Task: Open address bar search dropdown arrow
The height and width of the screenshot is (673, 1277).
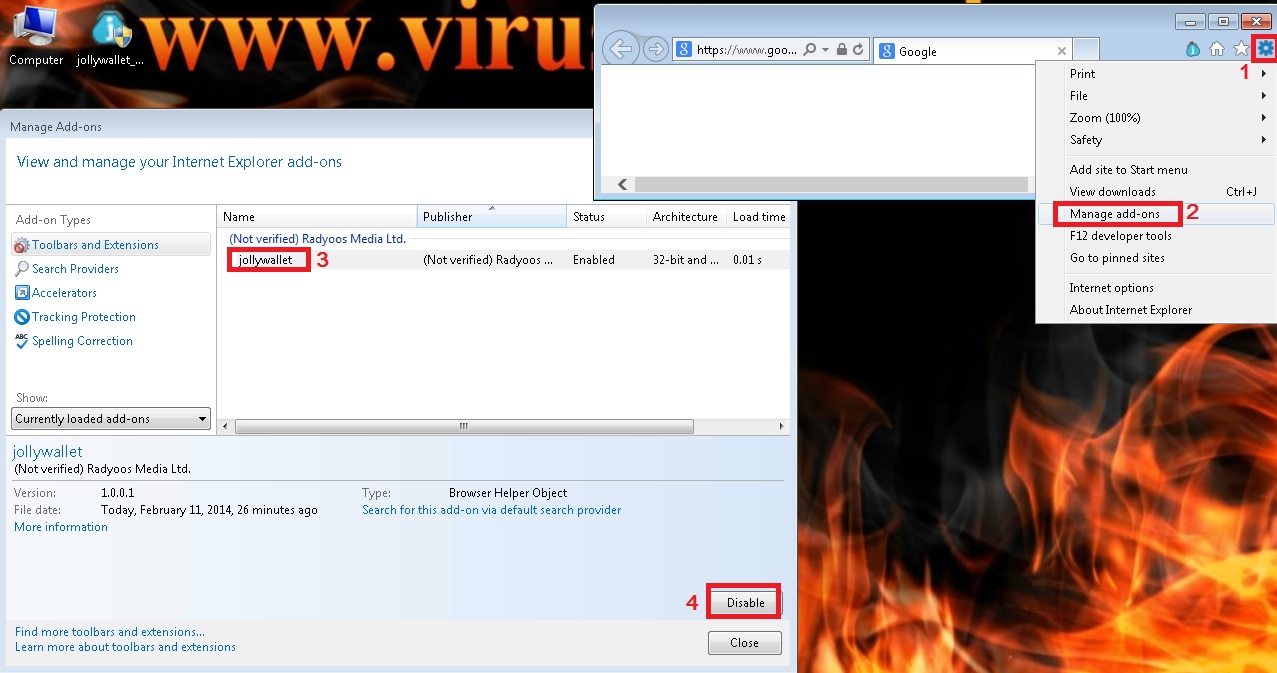Action: [x=825, y=49]
